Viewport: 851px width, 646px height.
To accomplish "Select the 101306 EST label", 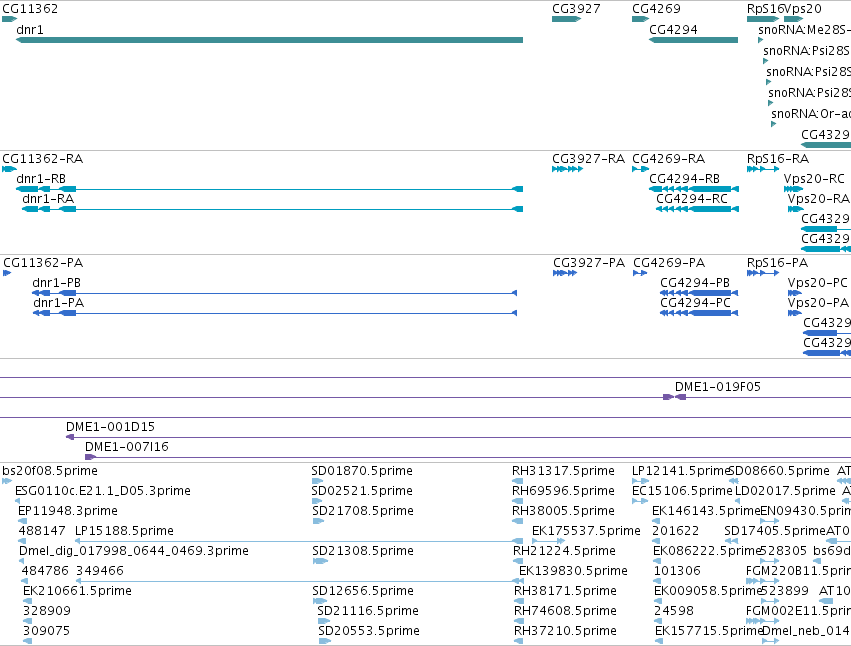I will pos(677,571).
